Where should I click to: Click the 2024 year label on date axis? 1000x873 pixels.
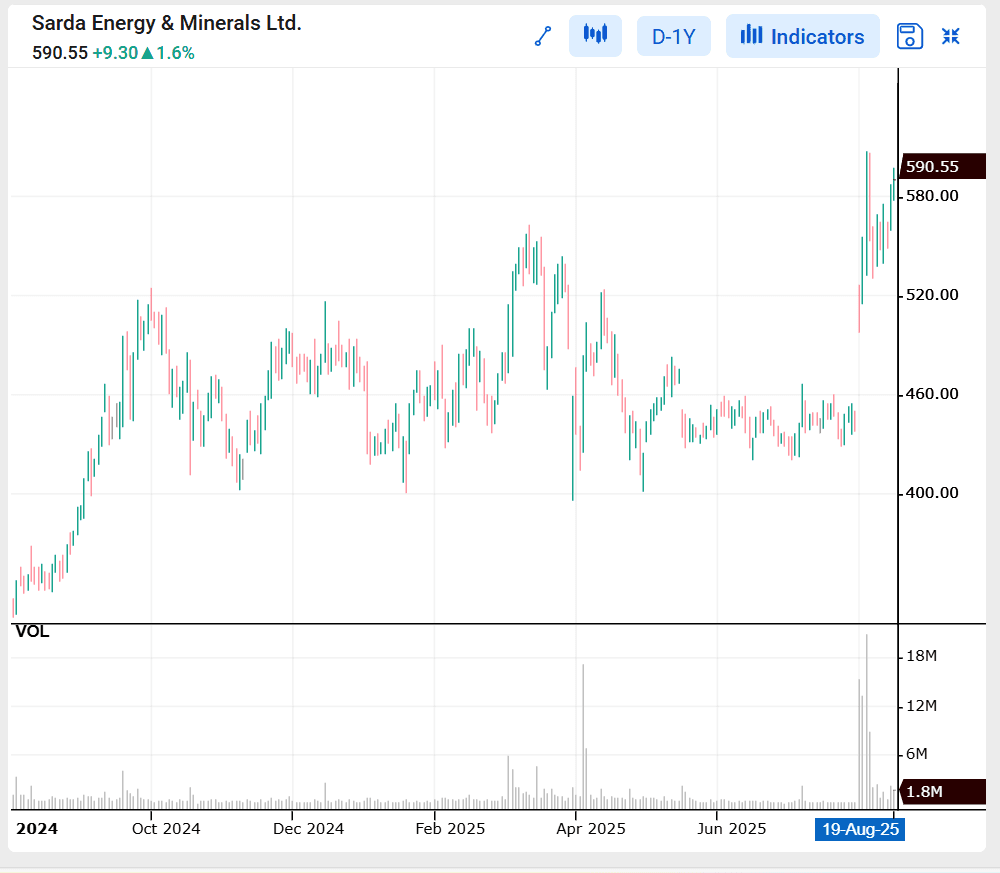pos(37,828)
